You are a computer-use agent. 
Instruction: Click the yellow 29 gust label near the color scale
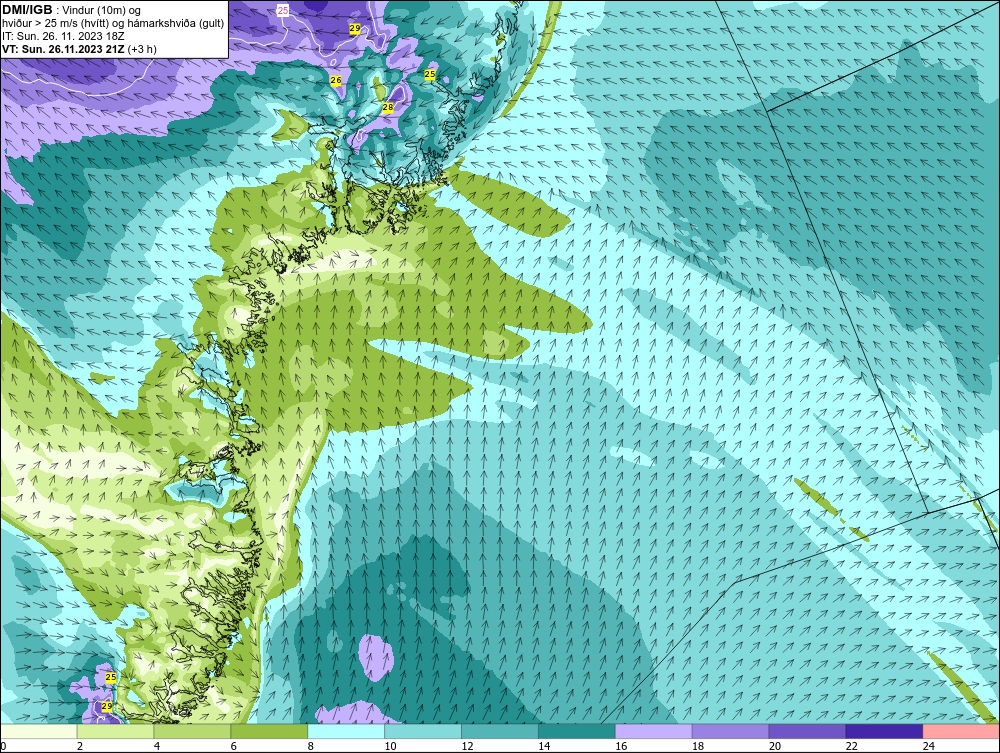click(107, 706)
